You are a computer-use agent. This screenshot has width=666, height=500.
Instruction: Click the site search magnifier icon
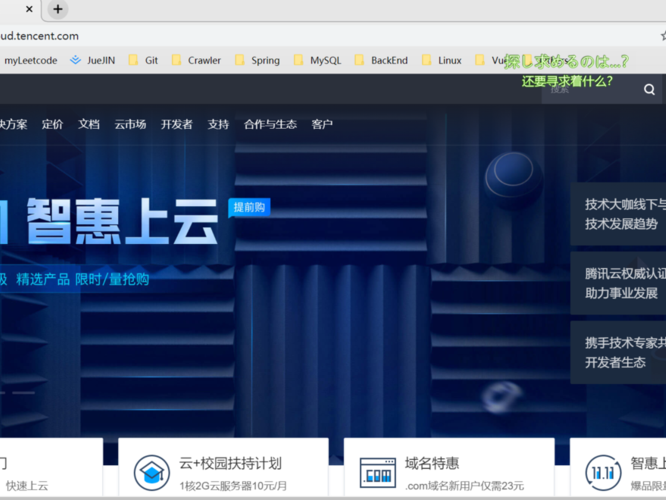pyautogui.click(x=649, y=89)
